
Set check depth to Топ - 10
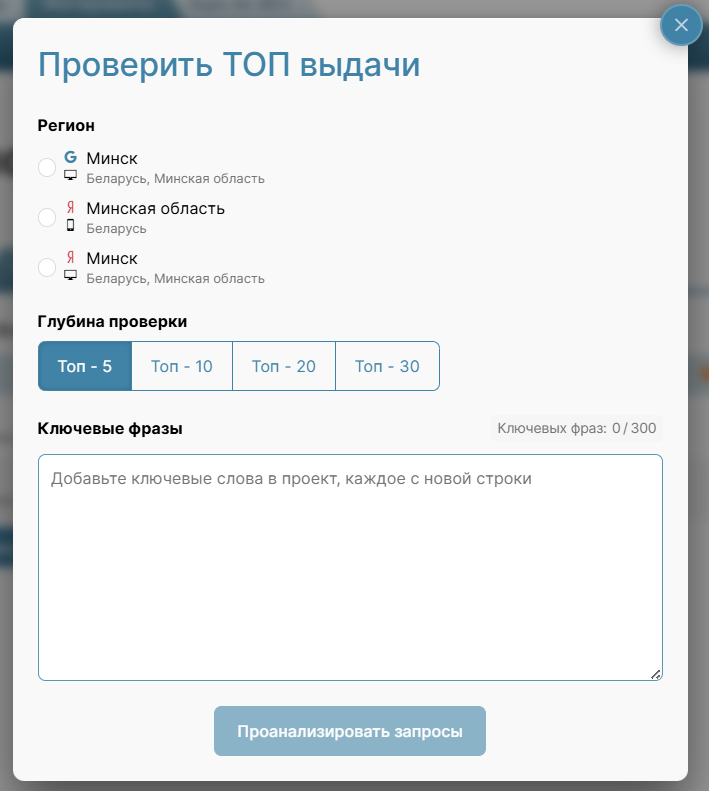pyautogui.click(x=182, y=366)
